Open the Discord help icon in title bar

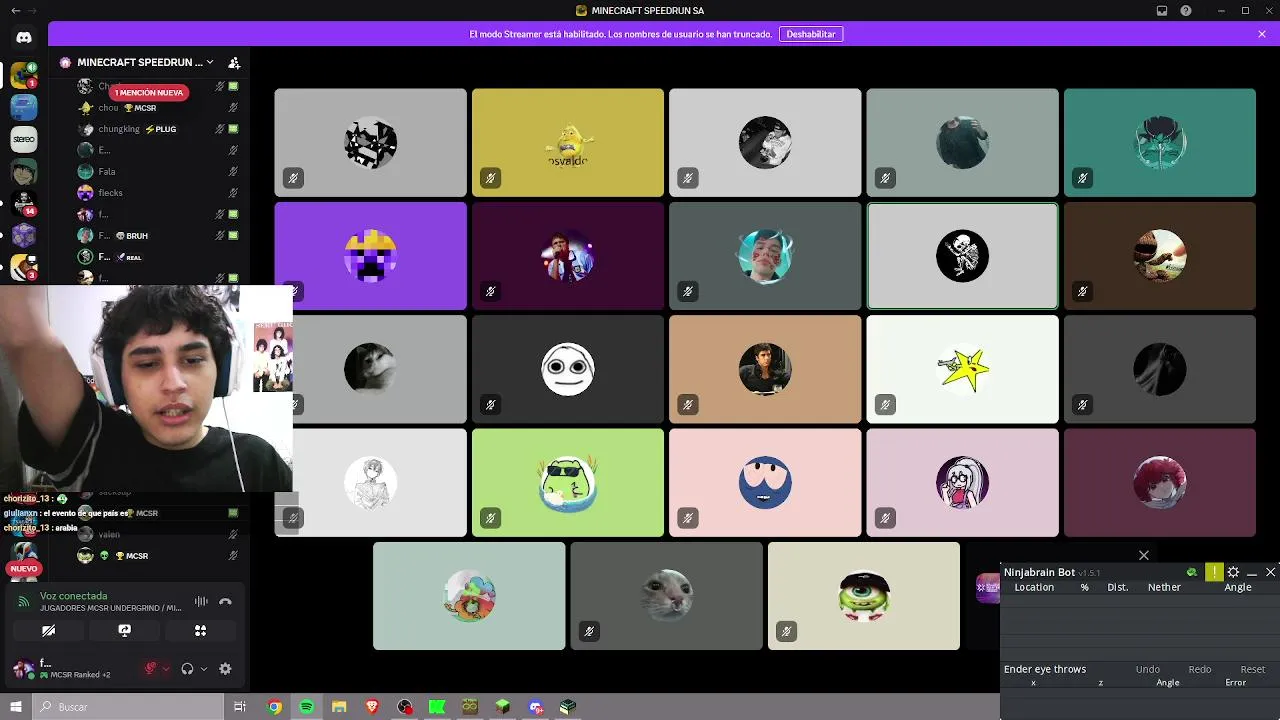coord(1186,11)
